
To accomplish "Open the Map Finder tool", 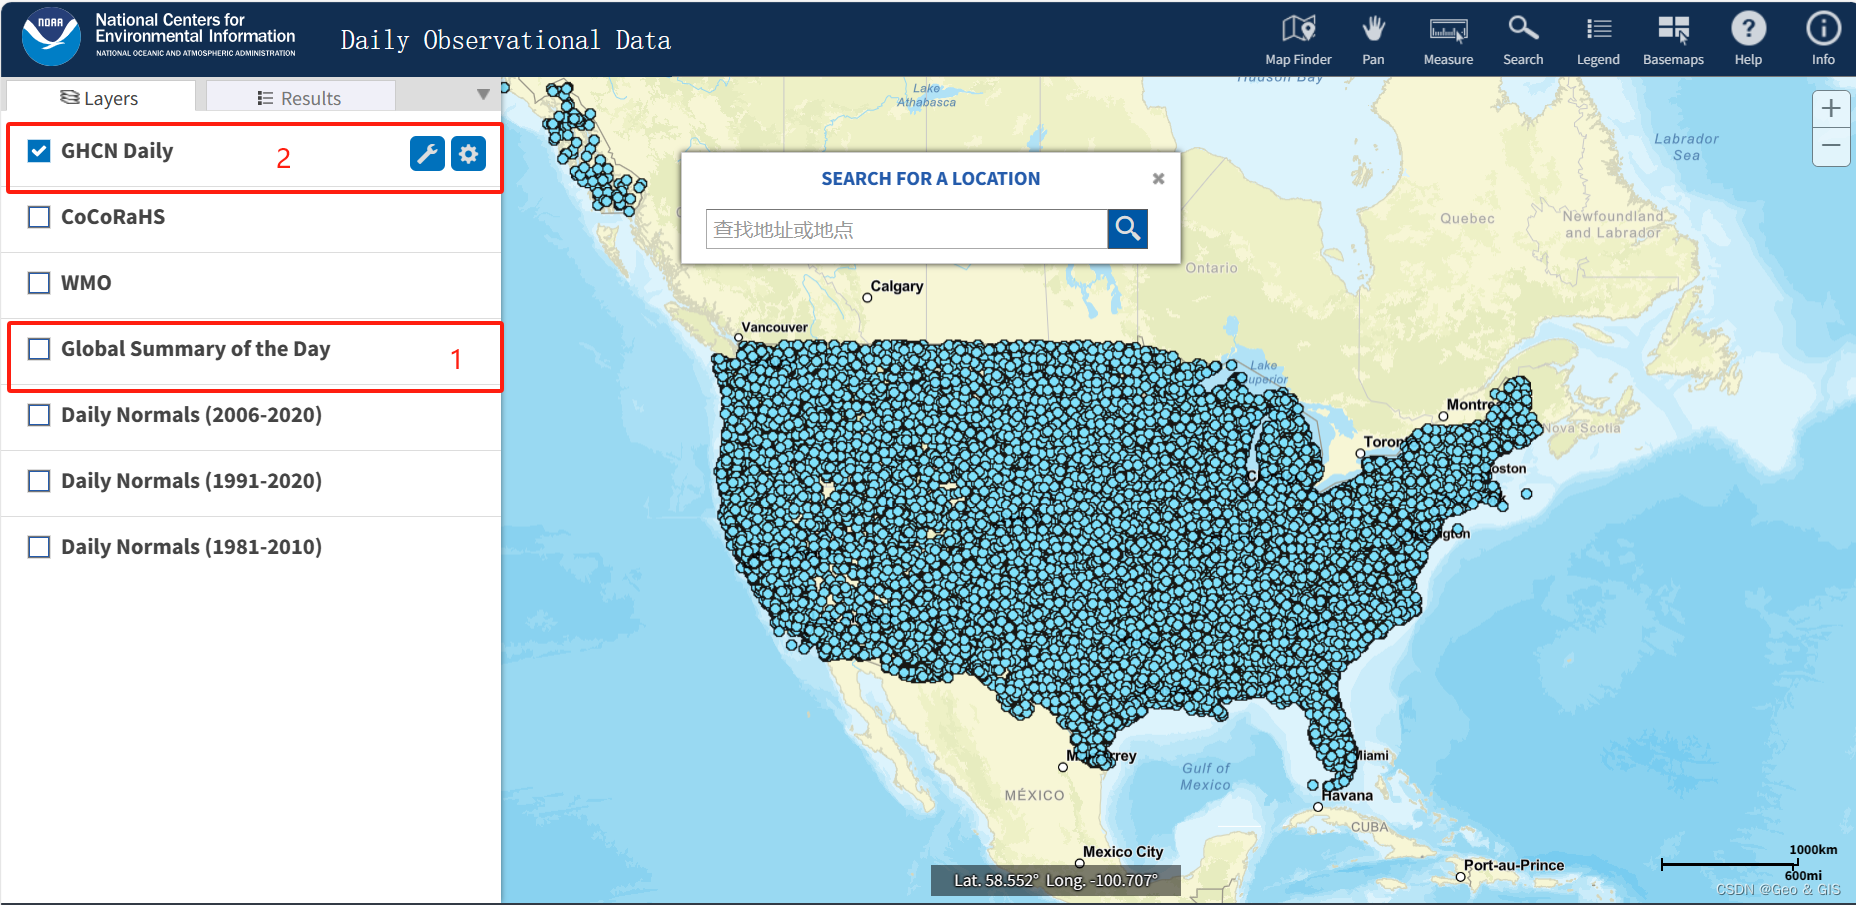I will coord(1298,40).
